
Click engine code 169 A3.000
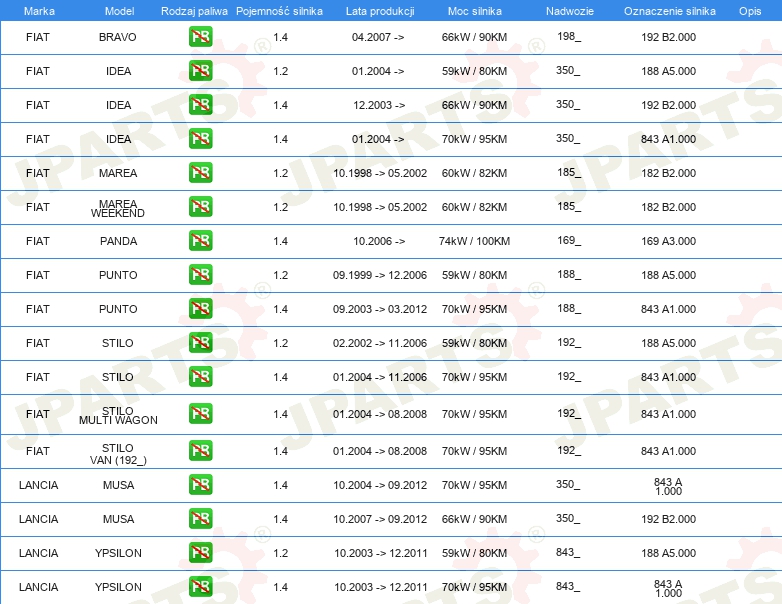coord(668,241)
